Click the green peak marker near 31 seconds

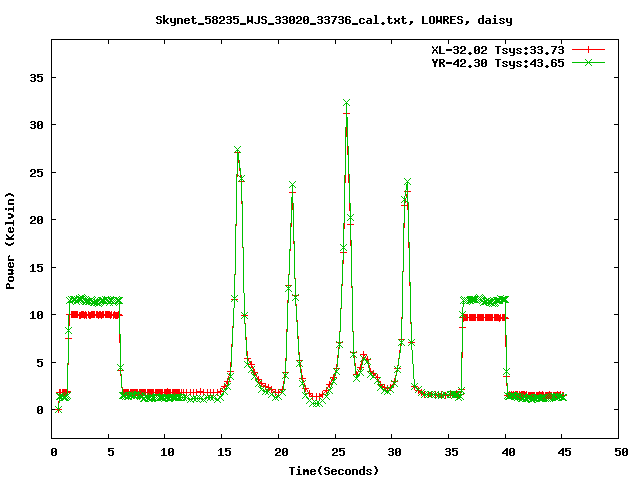[407, 181]
